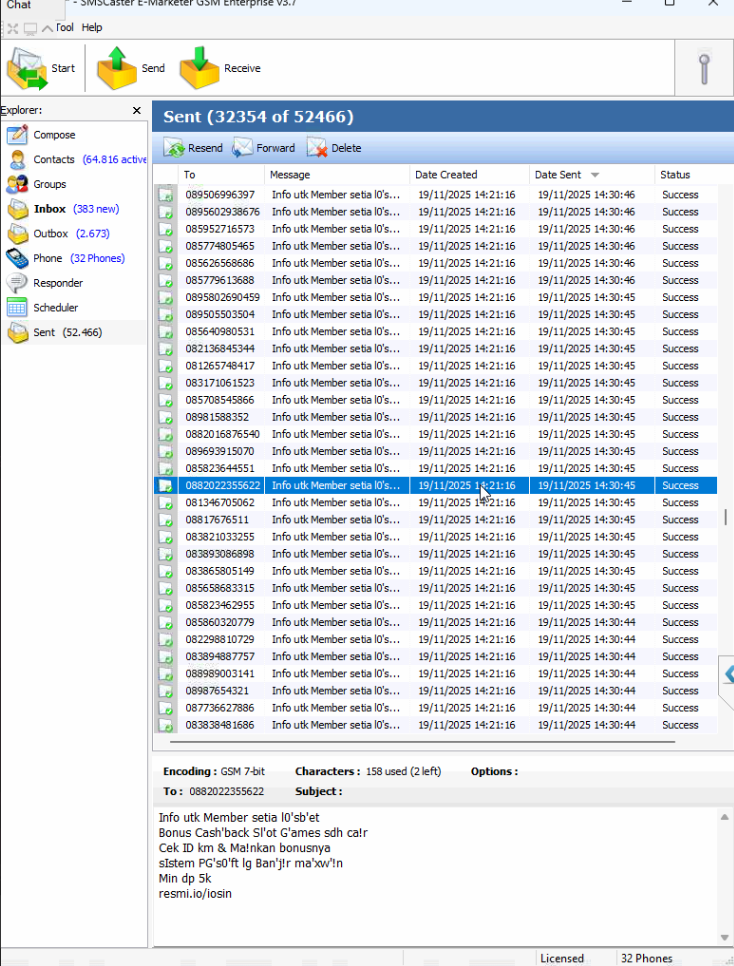Open Phone list icon
The image size is (734, 966).
point(17,258)
